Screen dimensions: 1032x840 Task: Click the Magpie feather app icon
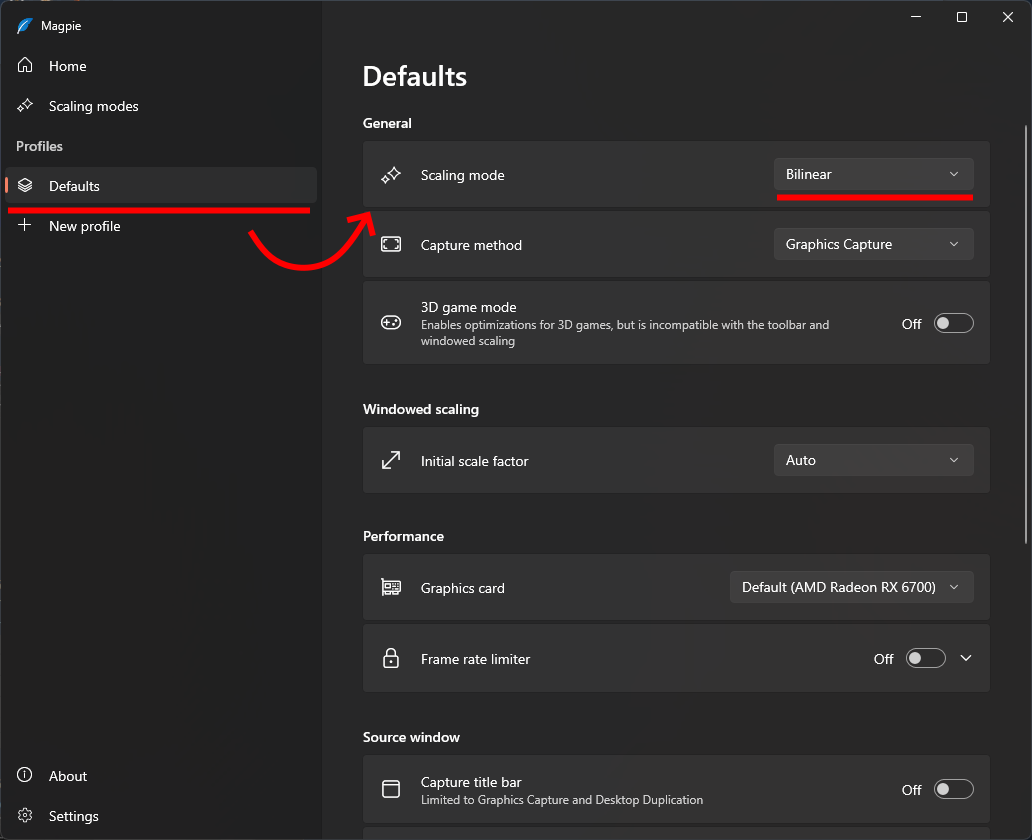[x=25, y=26]
